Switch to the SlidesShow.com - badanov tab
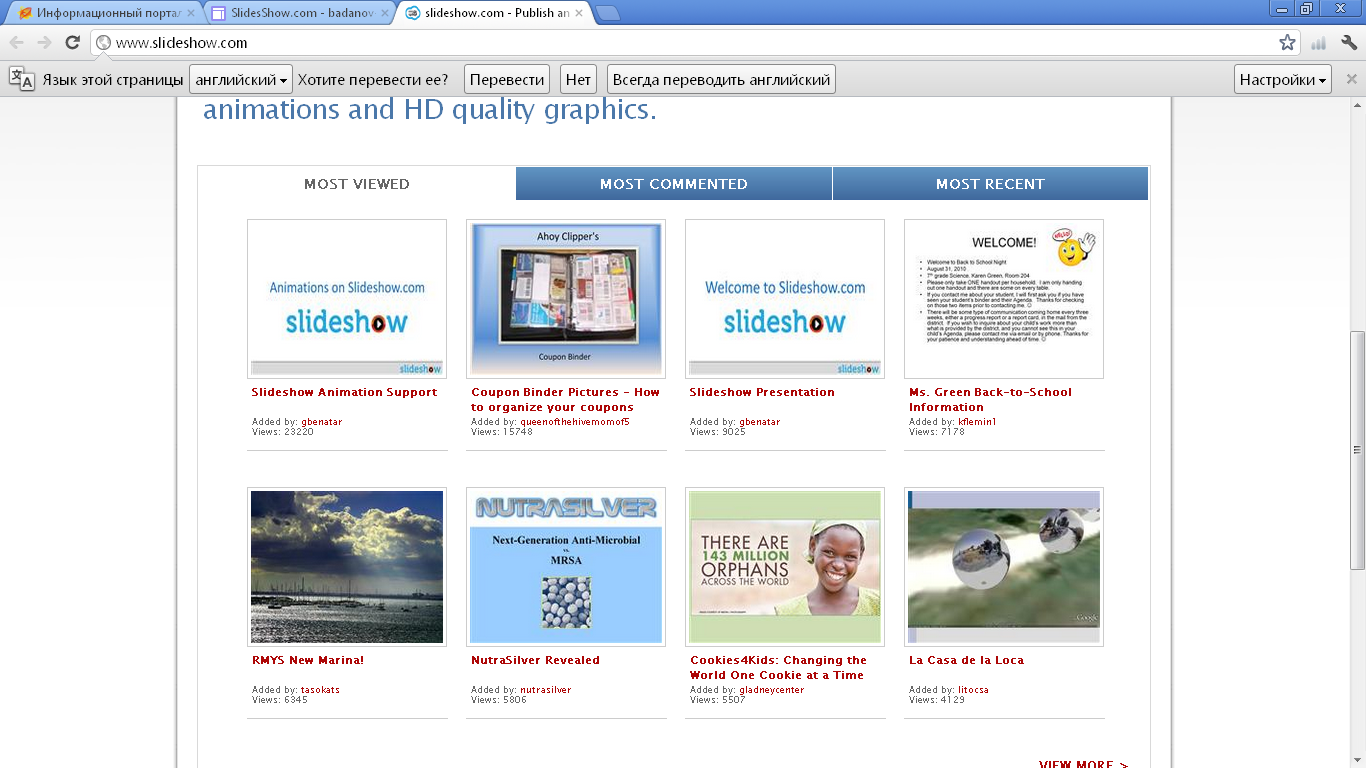Image resolution: width=1366 pixels, height=768 pixels. tap(300, 14)
